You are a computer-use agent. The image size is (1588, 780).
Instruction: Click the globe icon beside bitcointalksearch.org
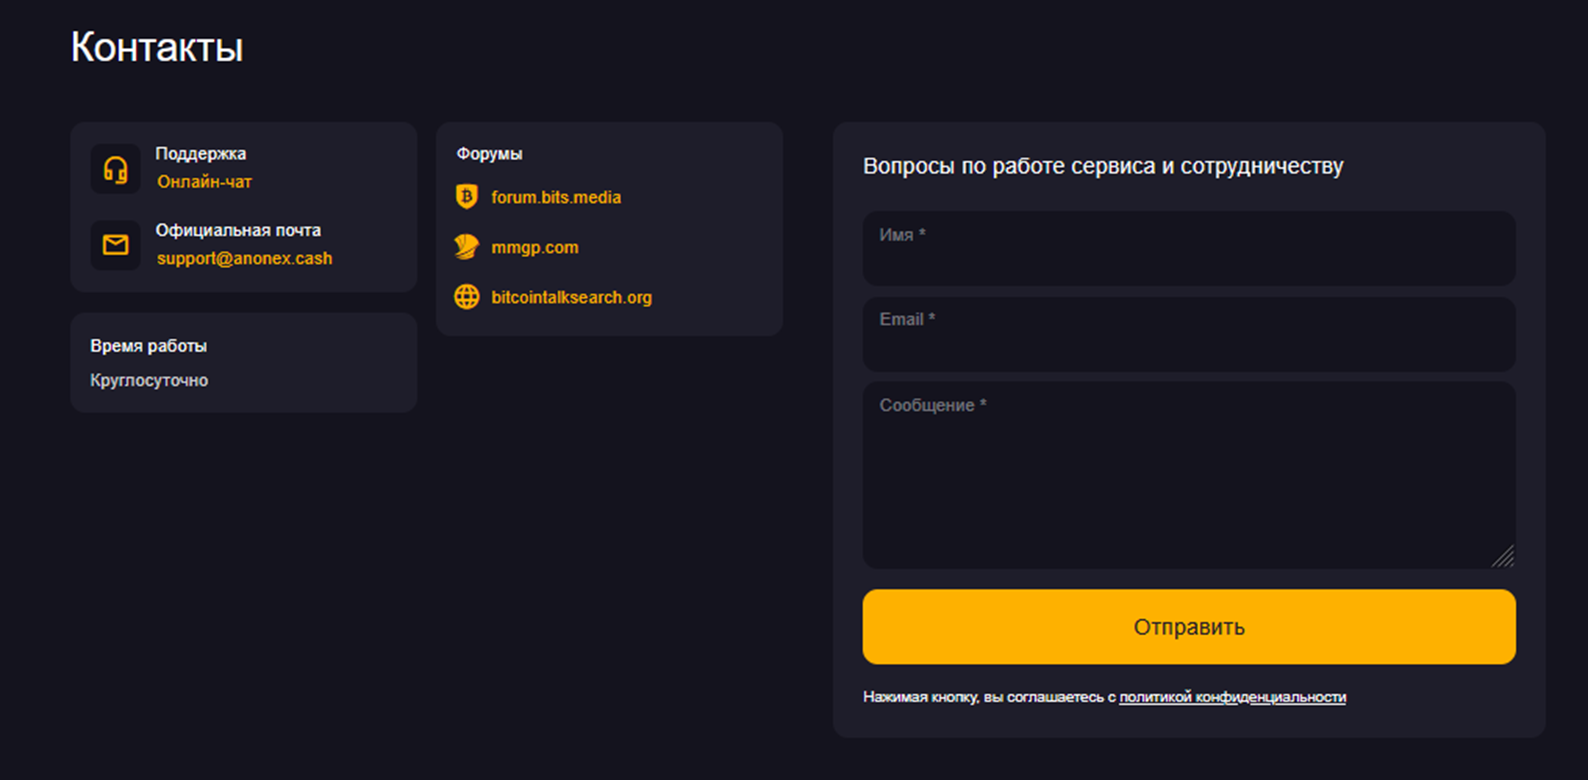pyautogui.click(x=466, y=297)
